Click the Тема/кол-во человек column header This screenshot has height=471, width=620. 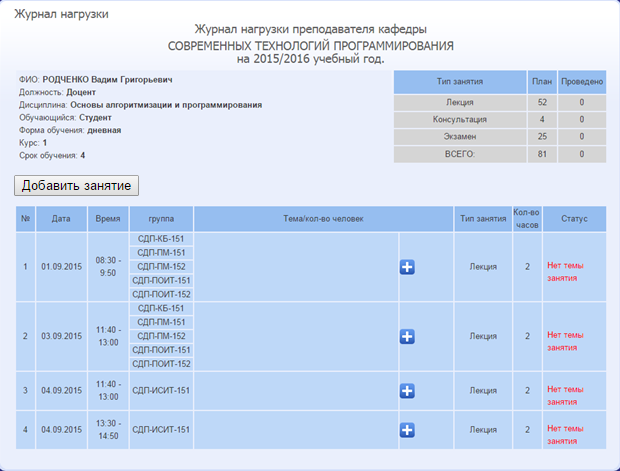pos(323,219)
